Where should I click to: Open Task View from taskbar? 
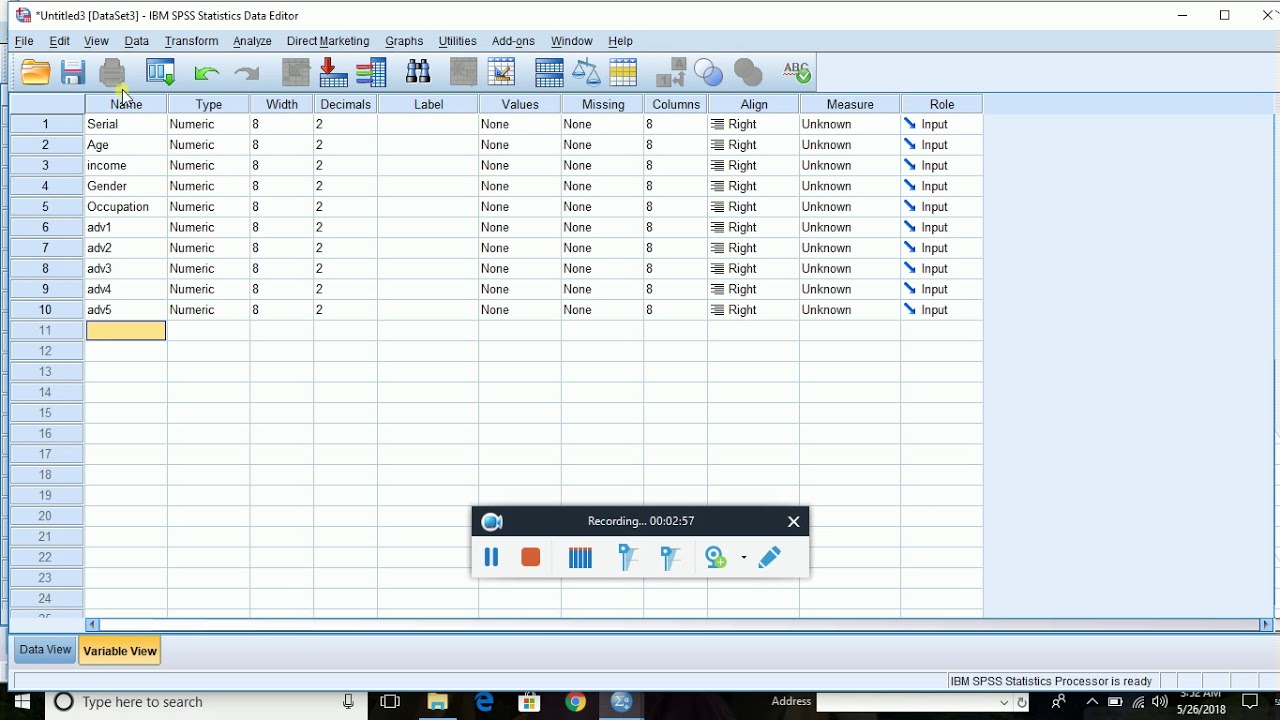(x=391, y=702)
